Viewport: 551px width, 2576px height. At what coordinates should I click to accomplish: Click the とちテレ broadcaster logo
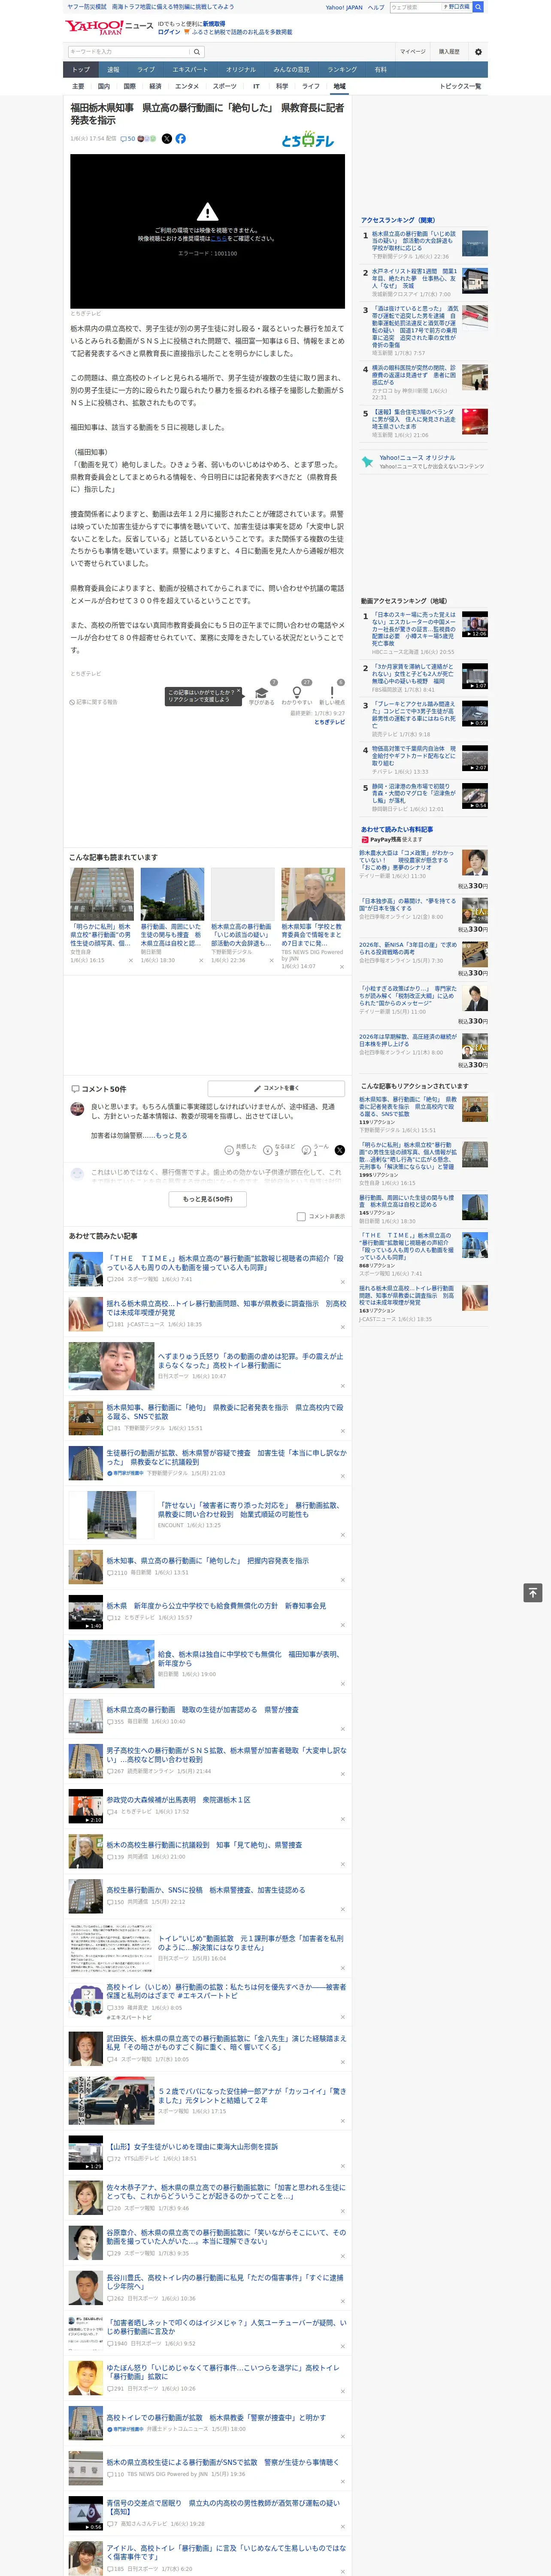click(308, 140)
